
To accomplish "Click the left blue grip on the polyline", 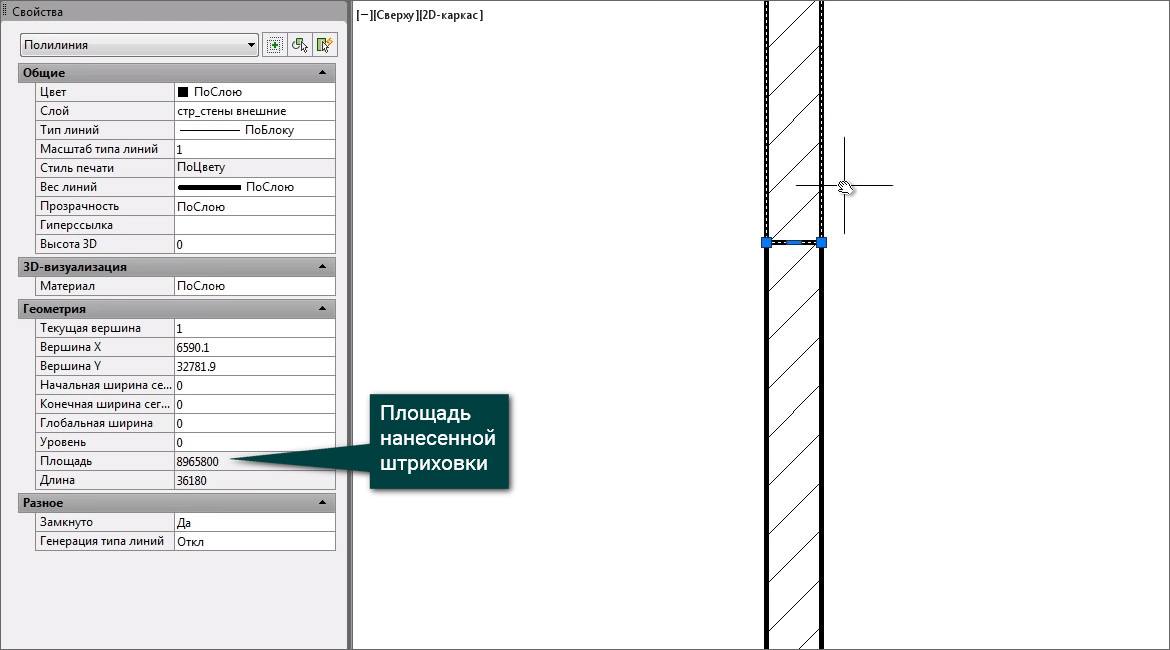I will [x=766, y=242].
